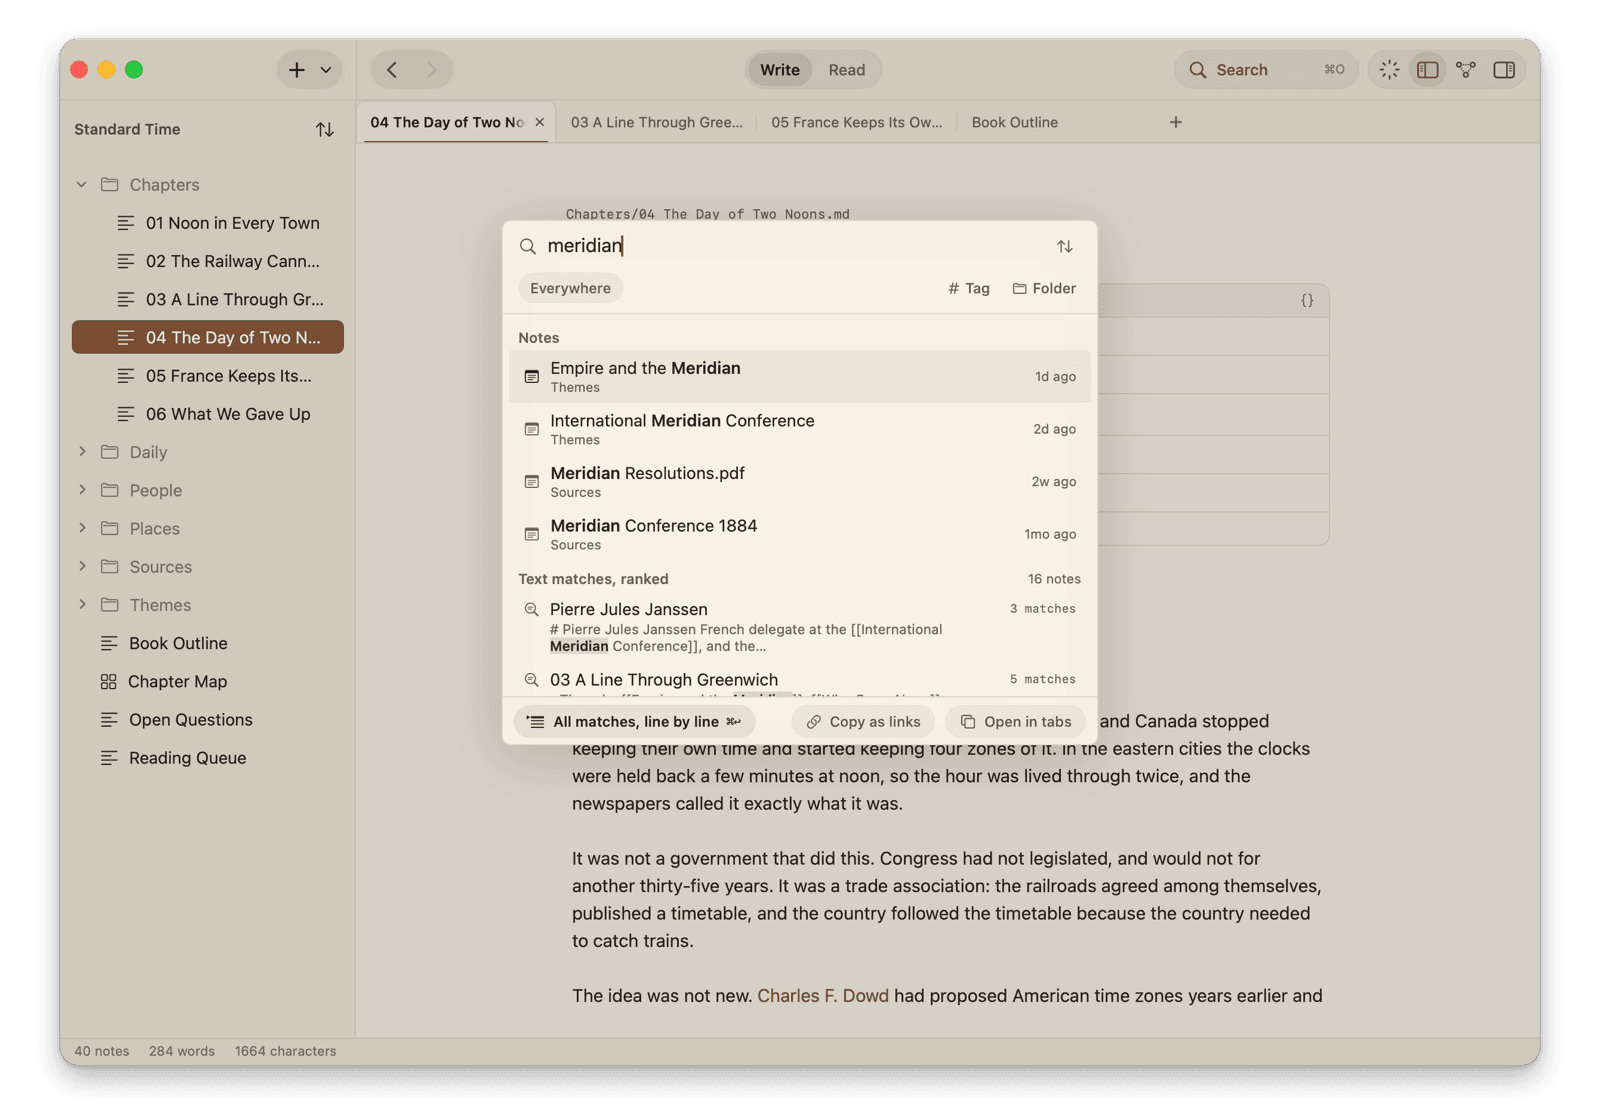Collapse the Chapters folder

[x=82, y=185]
